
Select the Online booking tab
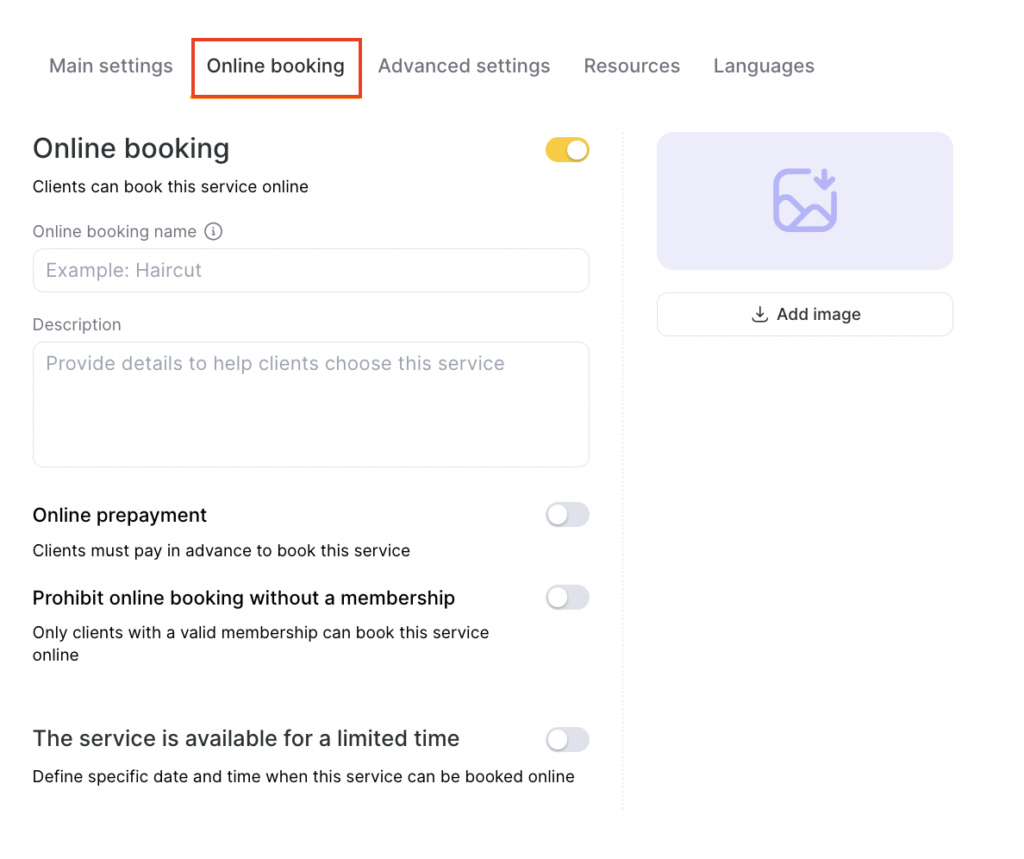275,66
